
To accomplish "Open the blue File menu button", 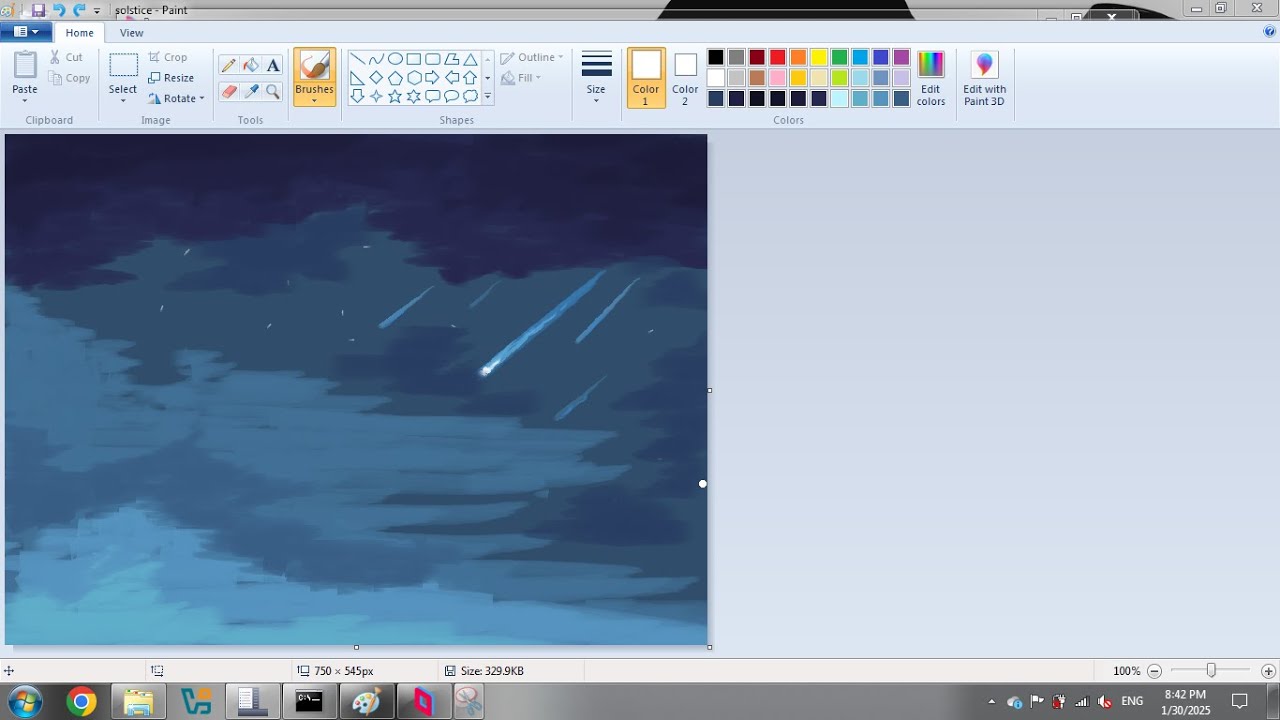I will 26,32.
